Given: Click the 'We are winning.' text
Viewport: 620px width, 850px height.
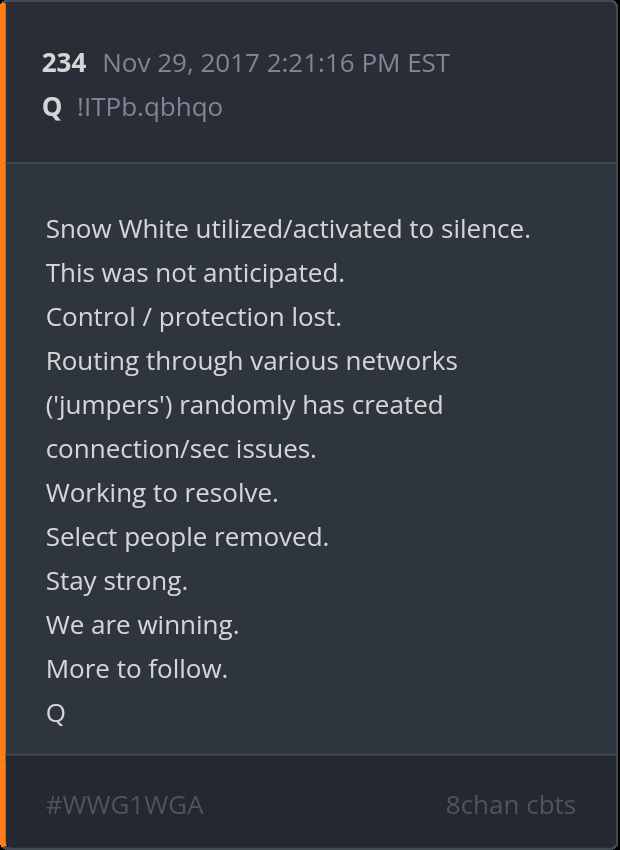Looking at the screenshot, I should pyautogui.click(x=142, y=625).
